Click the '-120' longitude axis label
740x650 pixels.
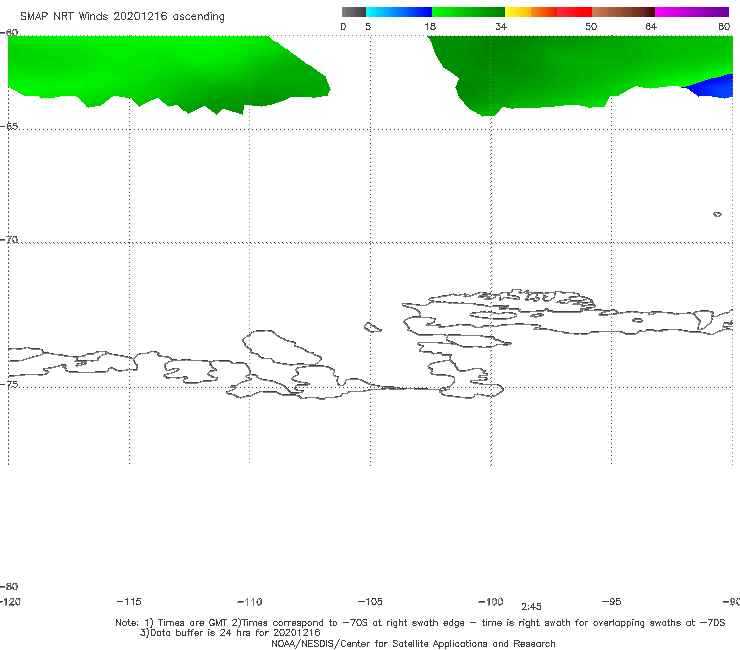pyautogui.click(x=10, y=601)
